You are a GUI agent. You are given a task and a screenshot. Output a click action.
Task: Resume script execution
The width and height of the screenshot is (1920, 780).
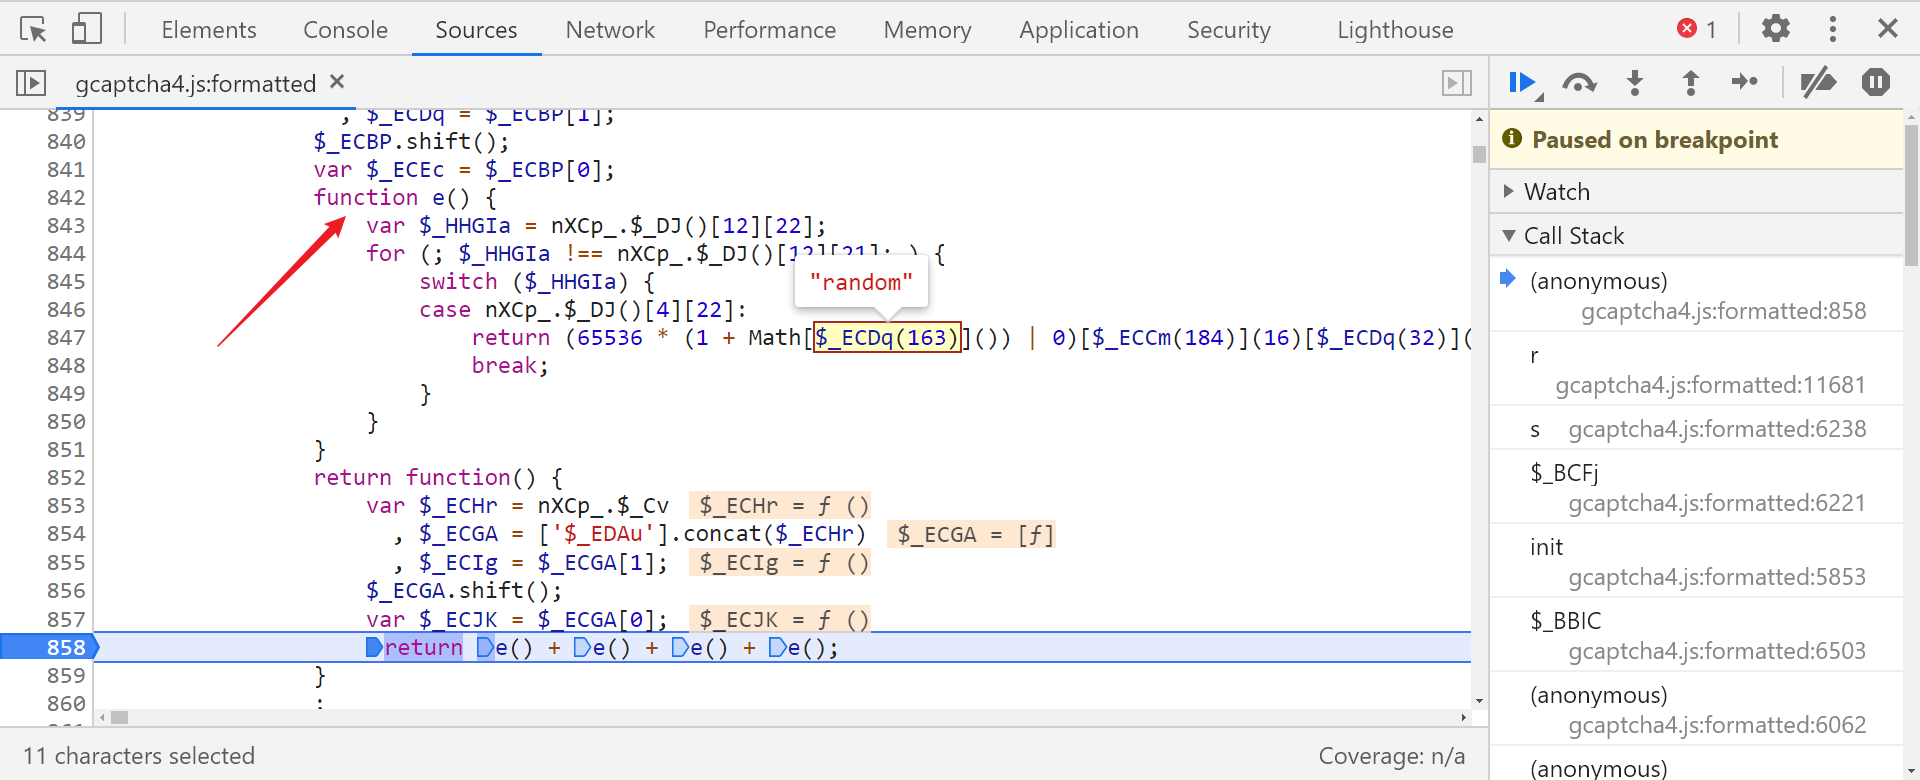[x=1522, y=82]
